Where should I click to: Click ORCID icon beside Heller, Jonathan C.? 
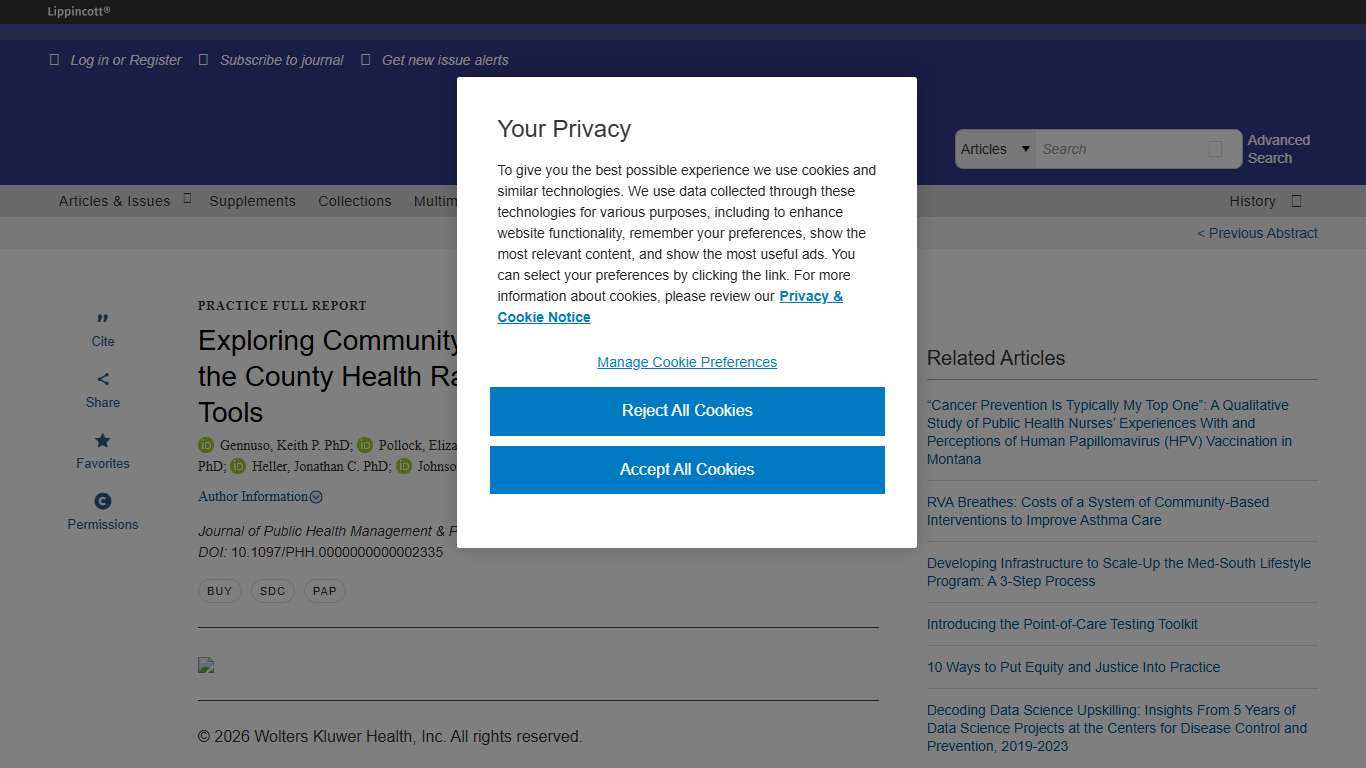pos(238,466)
